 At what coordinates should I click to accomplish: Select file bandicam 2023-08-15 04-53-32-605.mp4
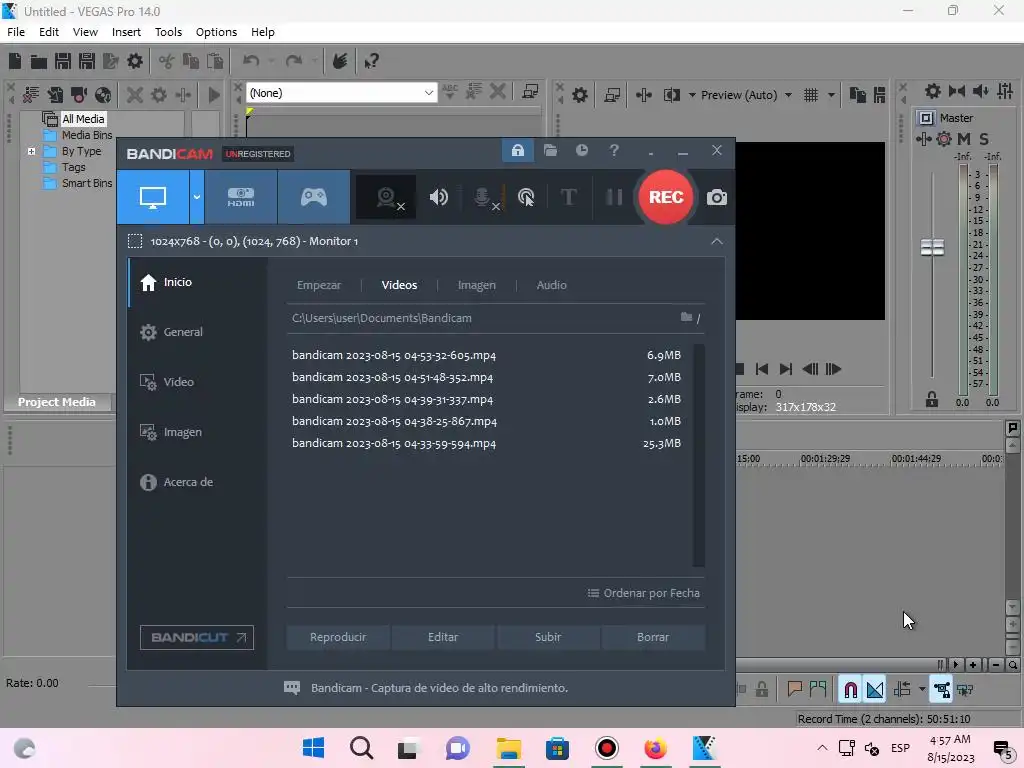[487, 355]
